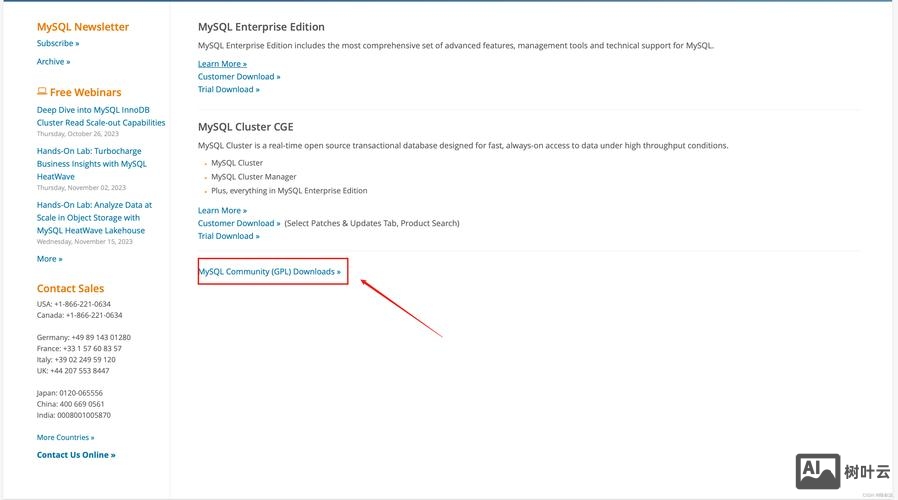
Task: Open Customer Download for MySQL Cluster CGE
Action: click(239, 224)
